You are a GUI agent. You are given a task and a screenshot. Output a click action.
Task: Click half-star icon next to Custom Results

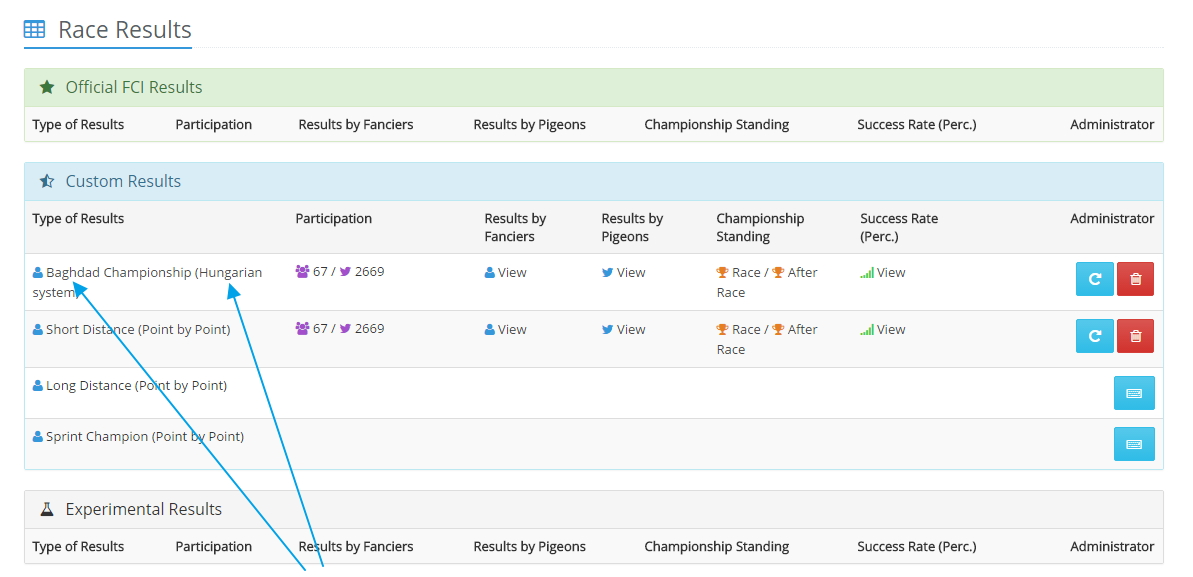[x=47, y=181]
